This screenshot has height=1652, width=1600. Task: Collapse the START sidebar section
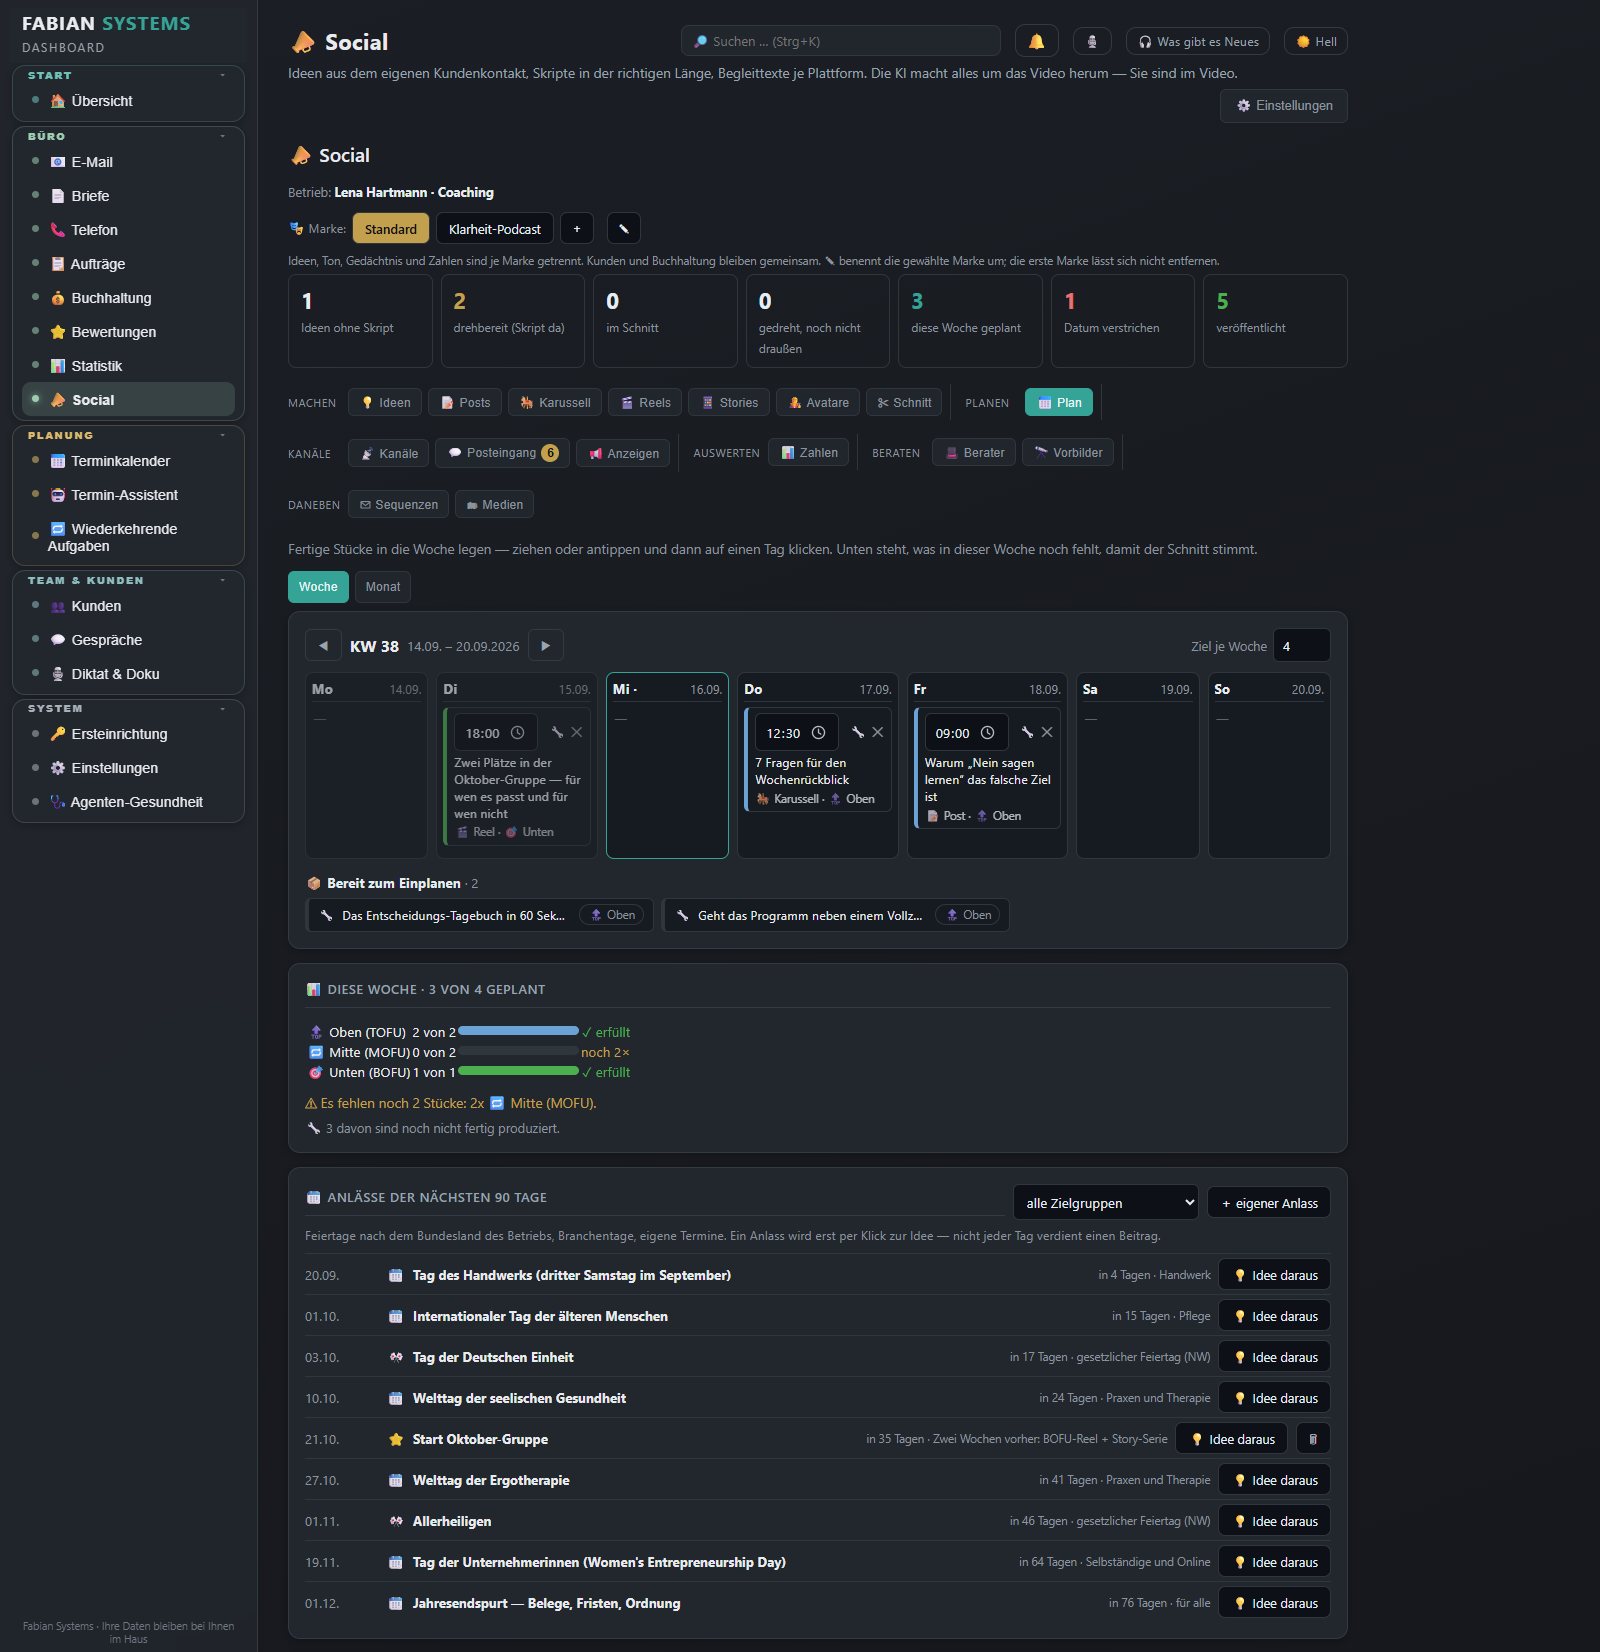[x=222, y=75]
